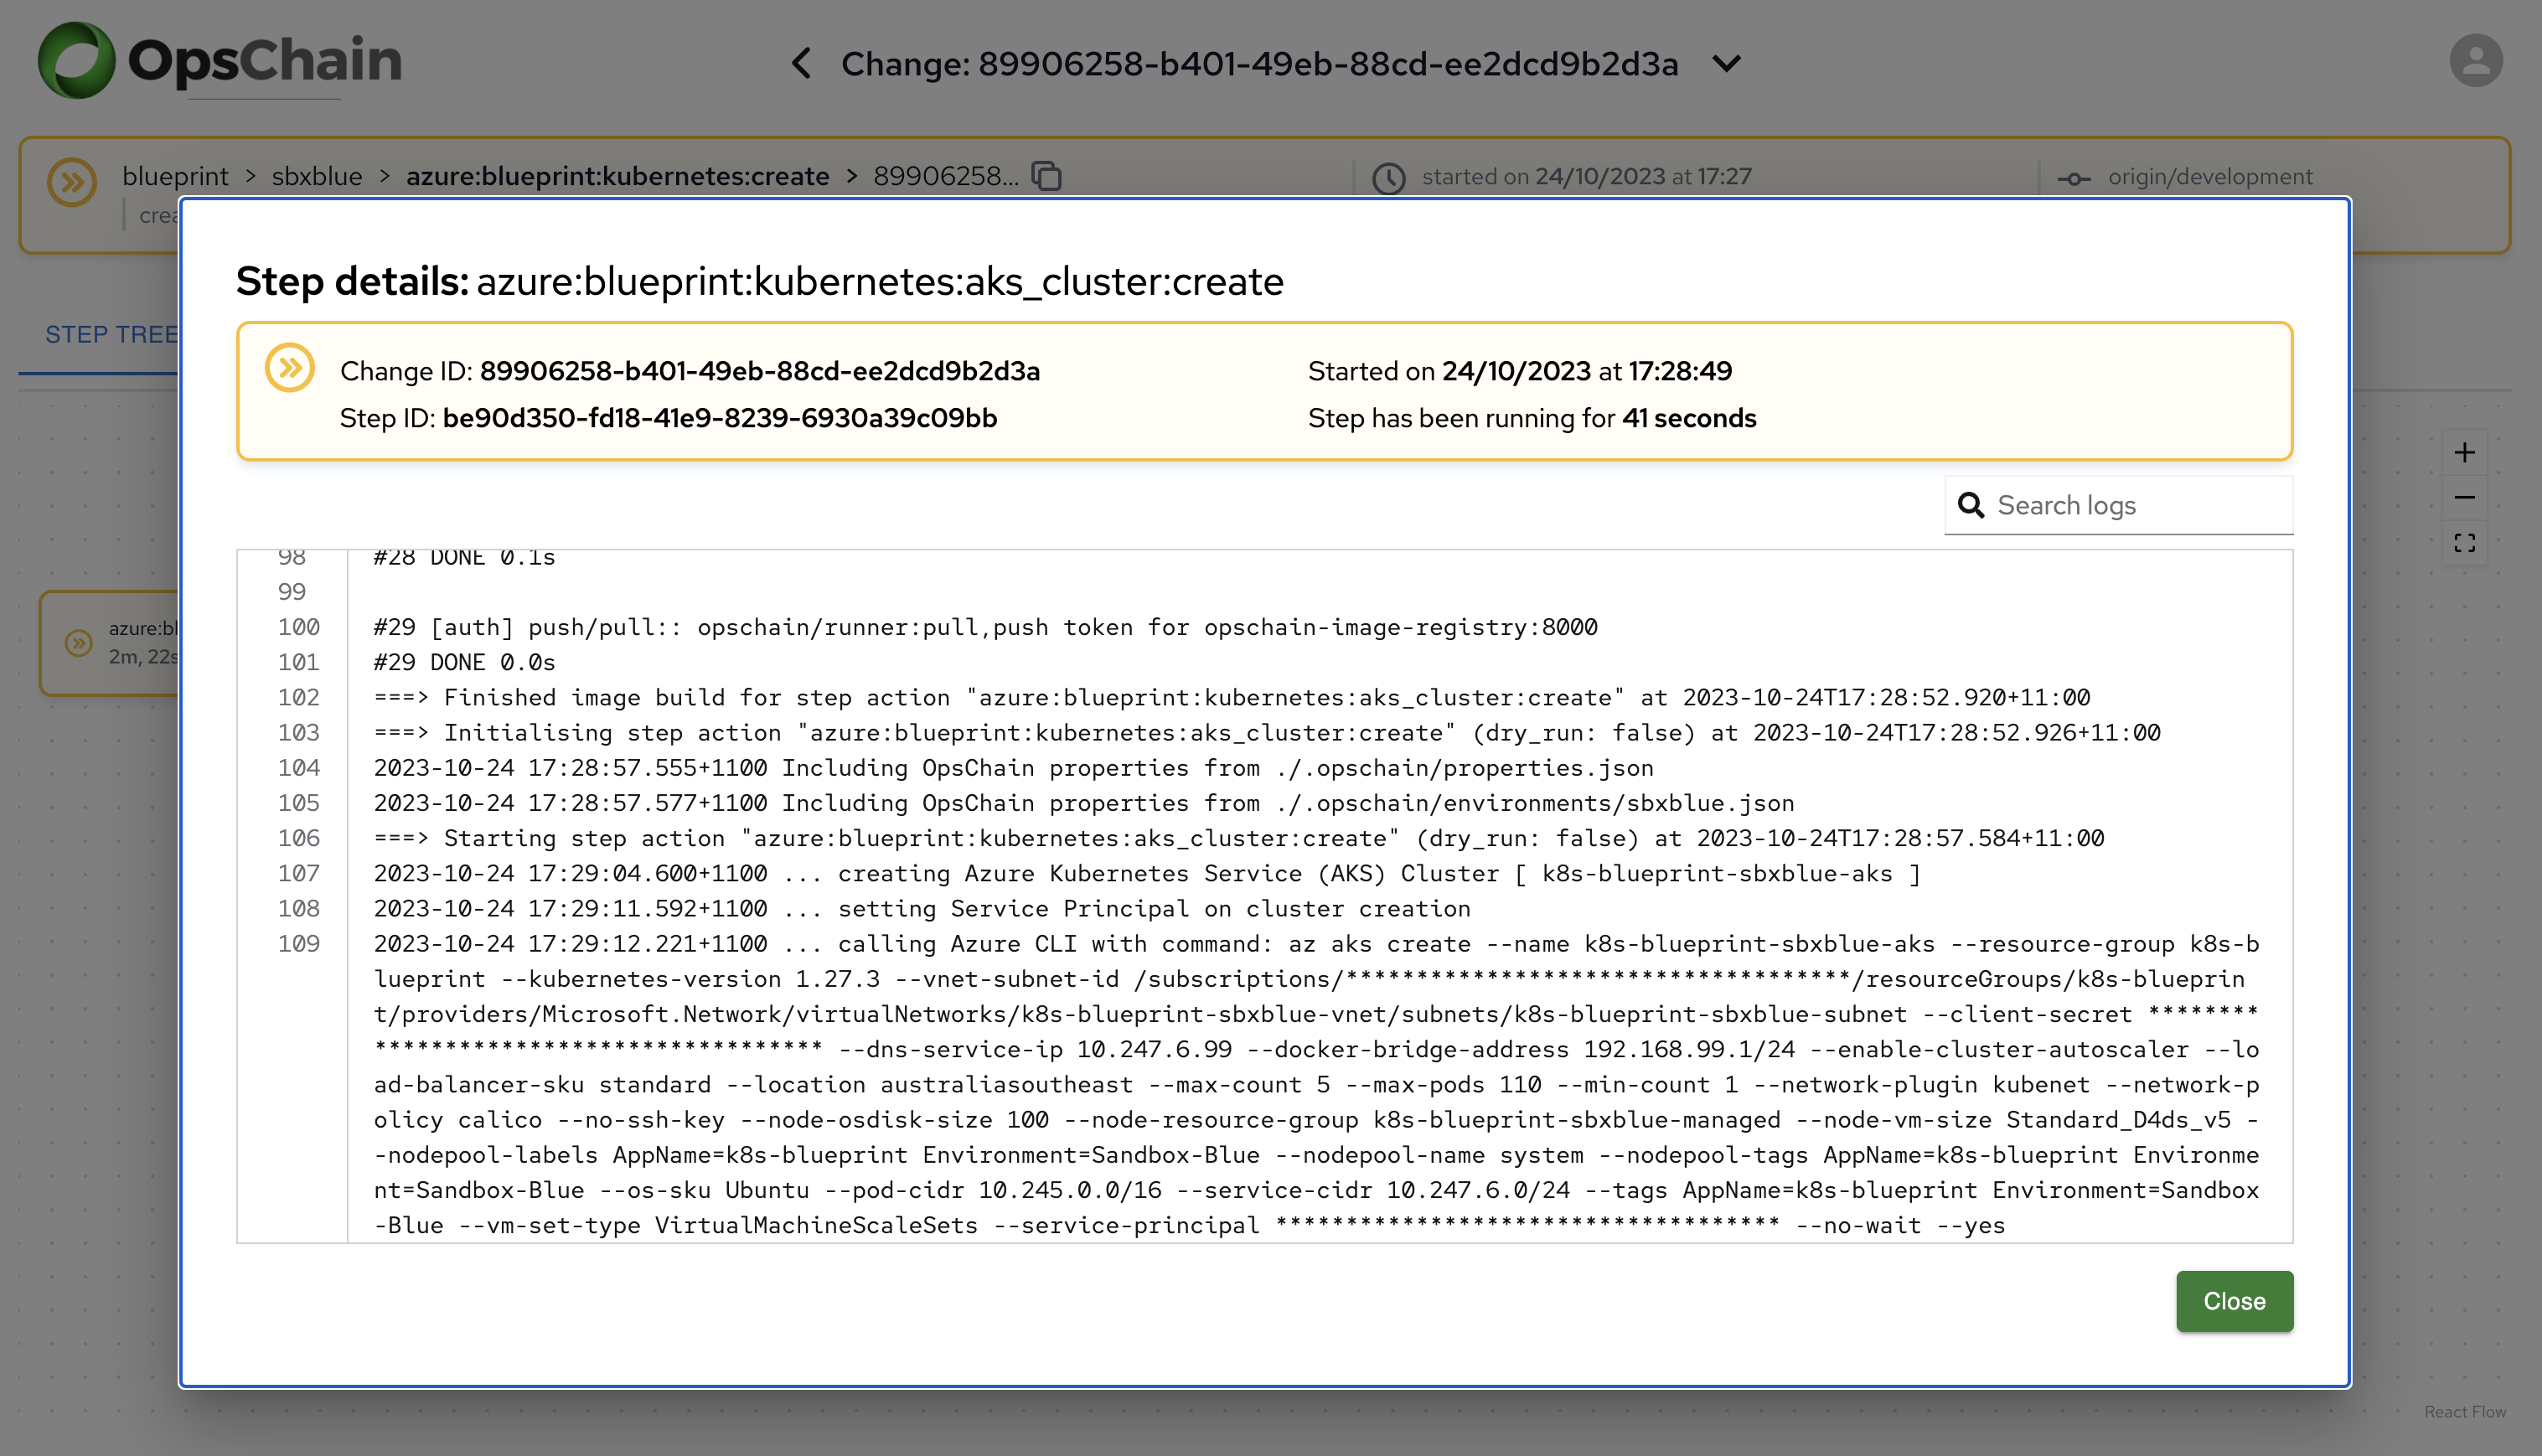Click the origin/development branch label
This screenshot has width=2542, height=1456.
point(2210,177)
